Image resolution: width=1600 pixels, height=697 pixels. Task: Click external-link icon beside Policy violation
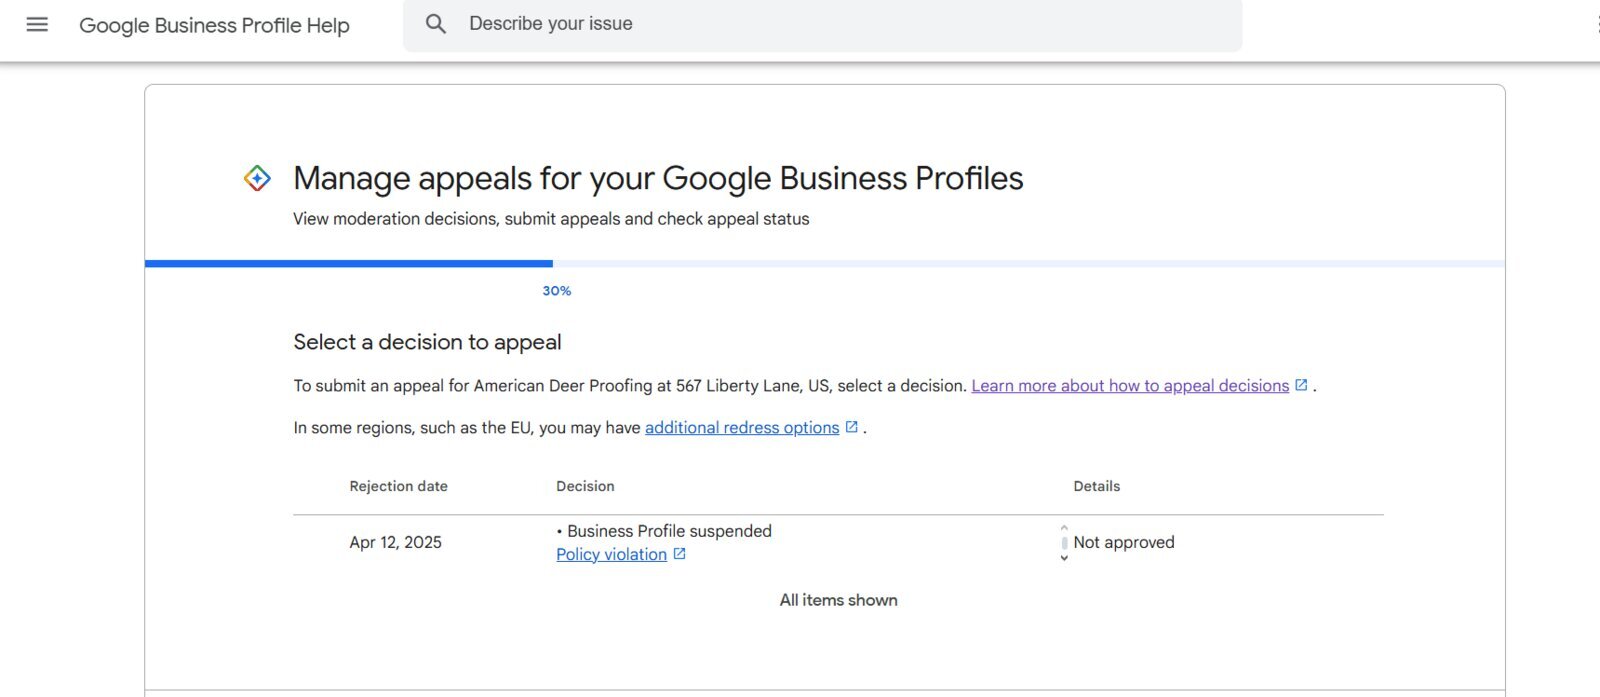pyautogui.click(x=679, y=554)
